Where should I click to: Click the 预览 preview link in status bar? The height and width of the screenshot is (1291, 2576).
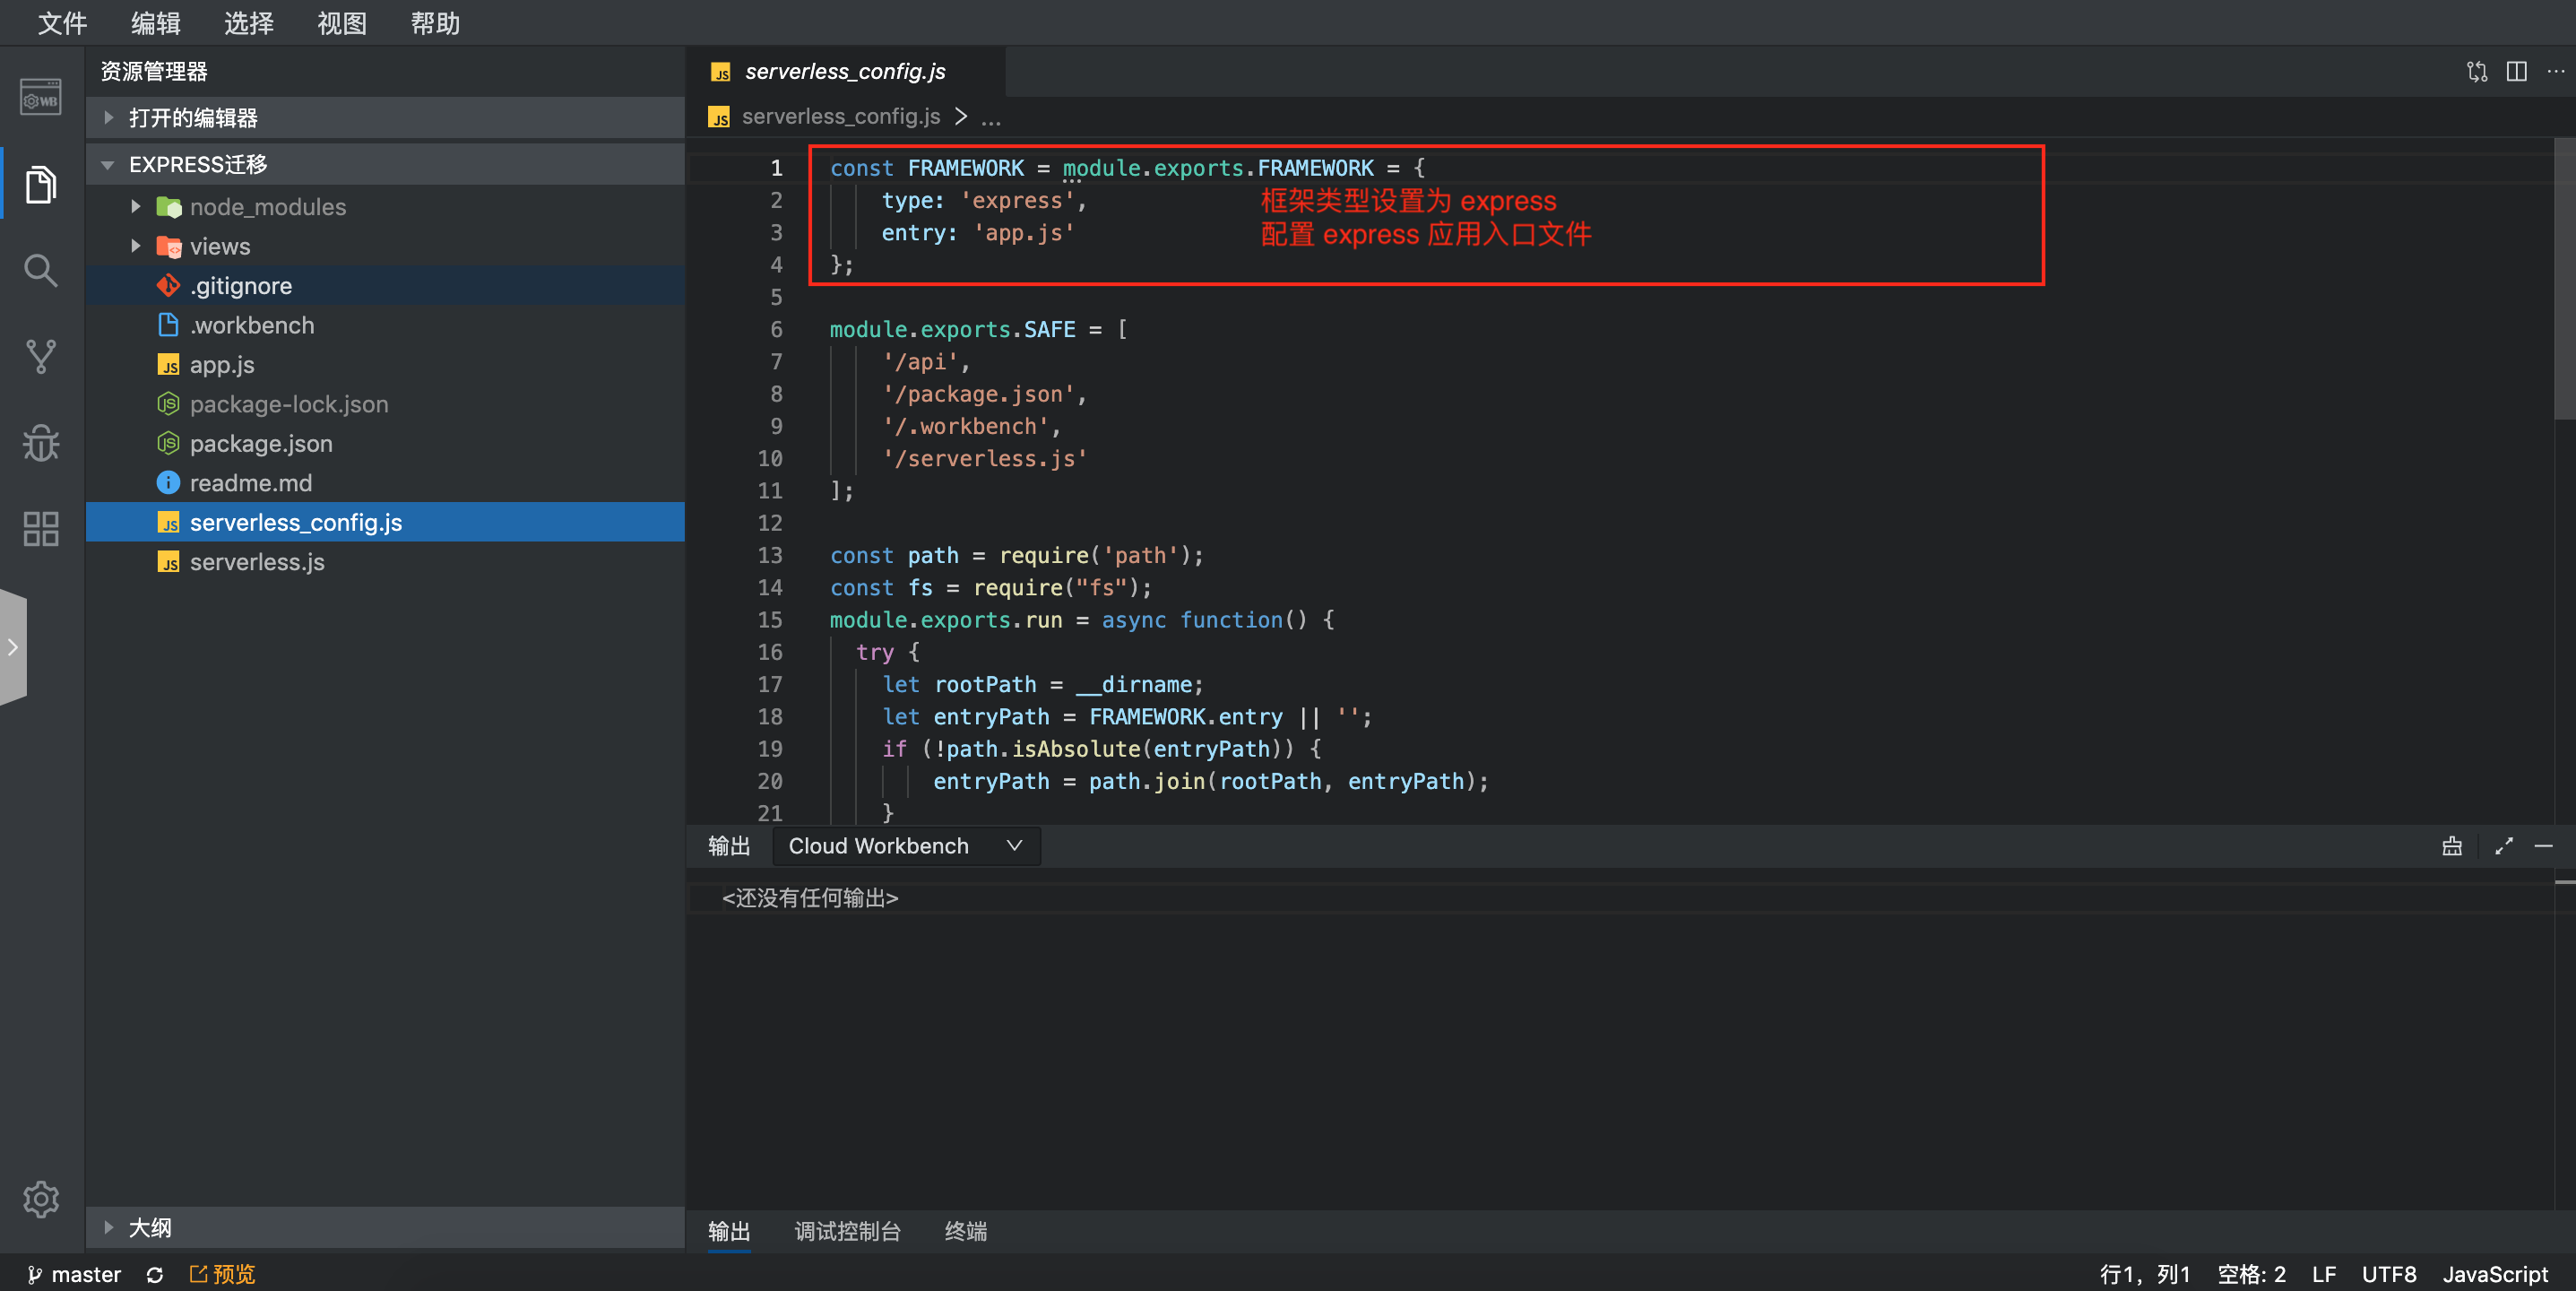pos(222,1274)
